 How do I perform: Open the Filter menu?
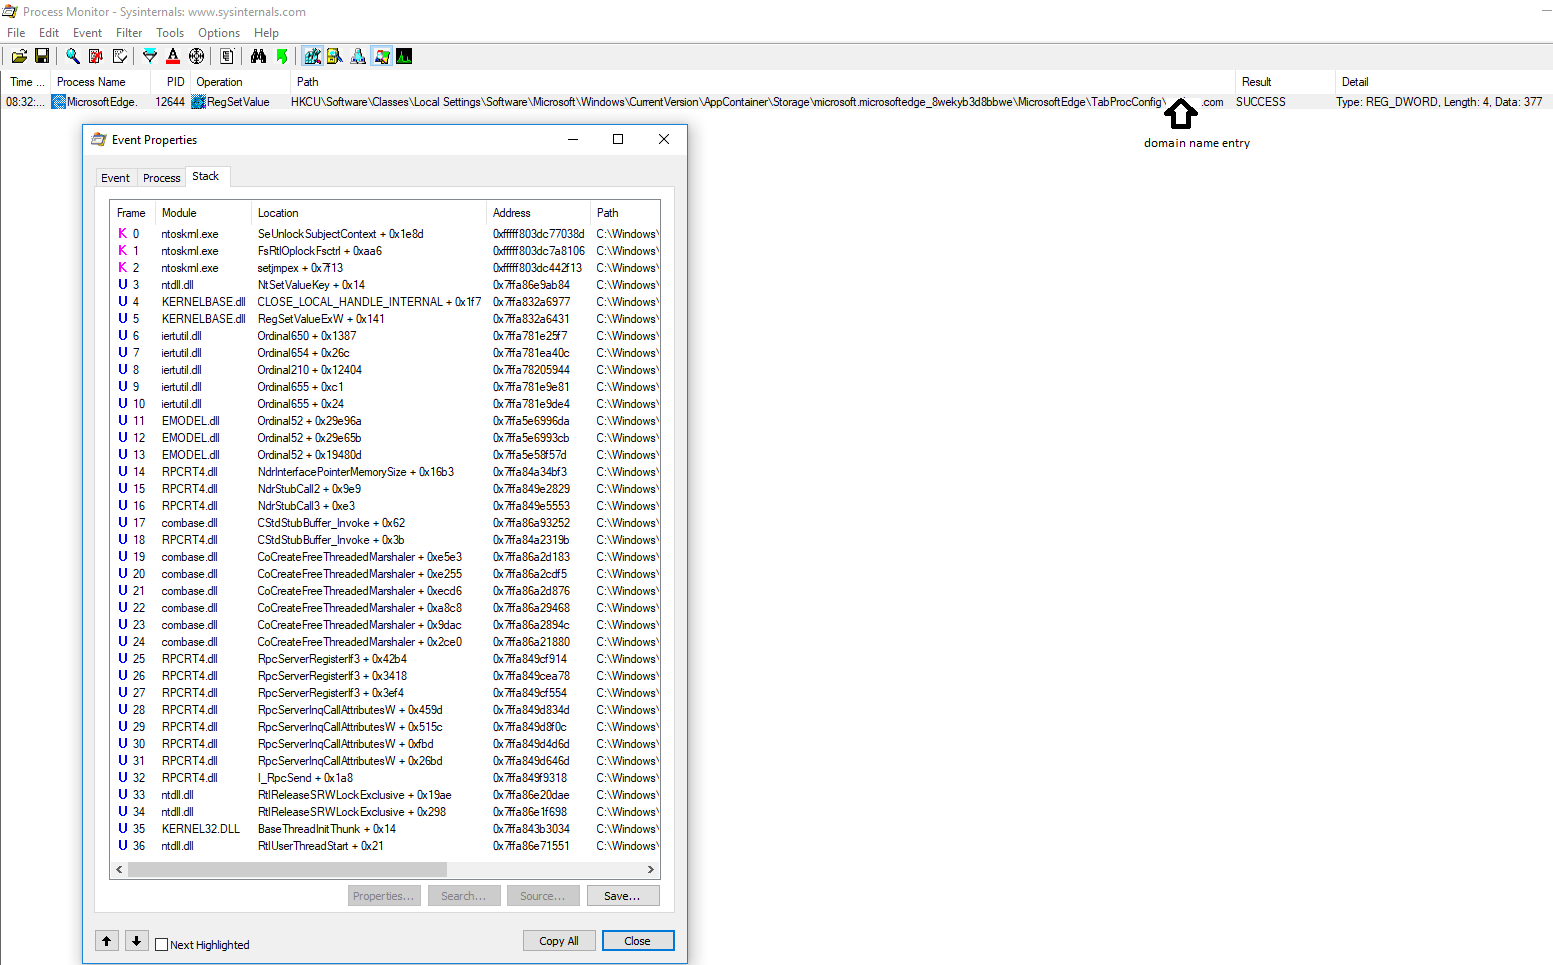pos(129,33)
